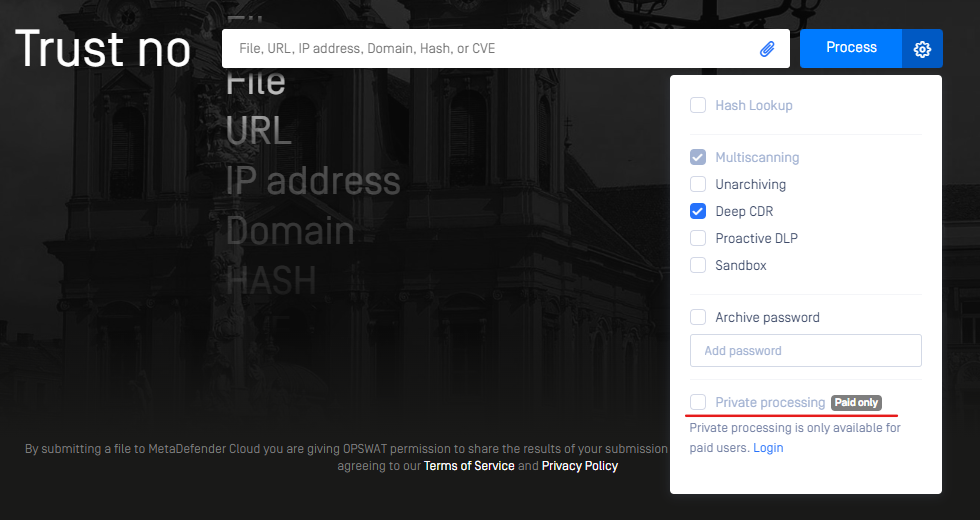The width and height of the screenshot is (980, 520).
Task: Tick the Private processing checkbox
Action: click(x=698, y=402)
